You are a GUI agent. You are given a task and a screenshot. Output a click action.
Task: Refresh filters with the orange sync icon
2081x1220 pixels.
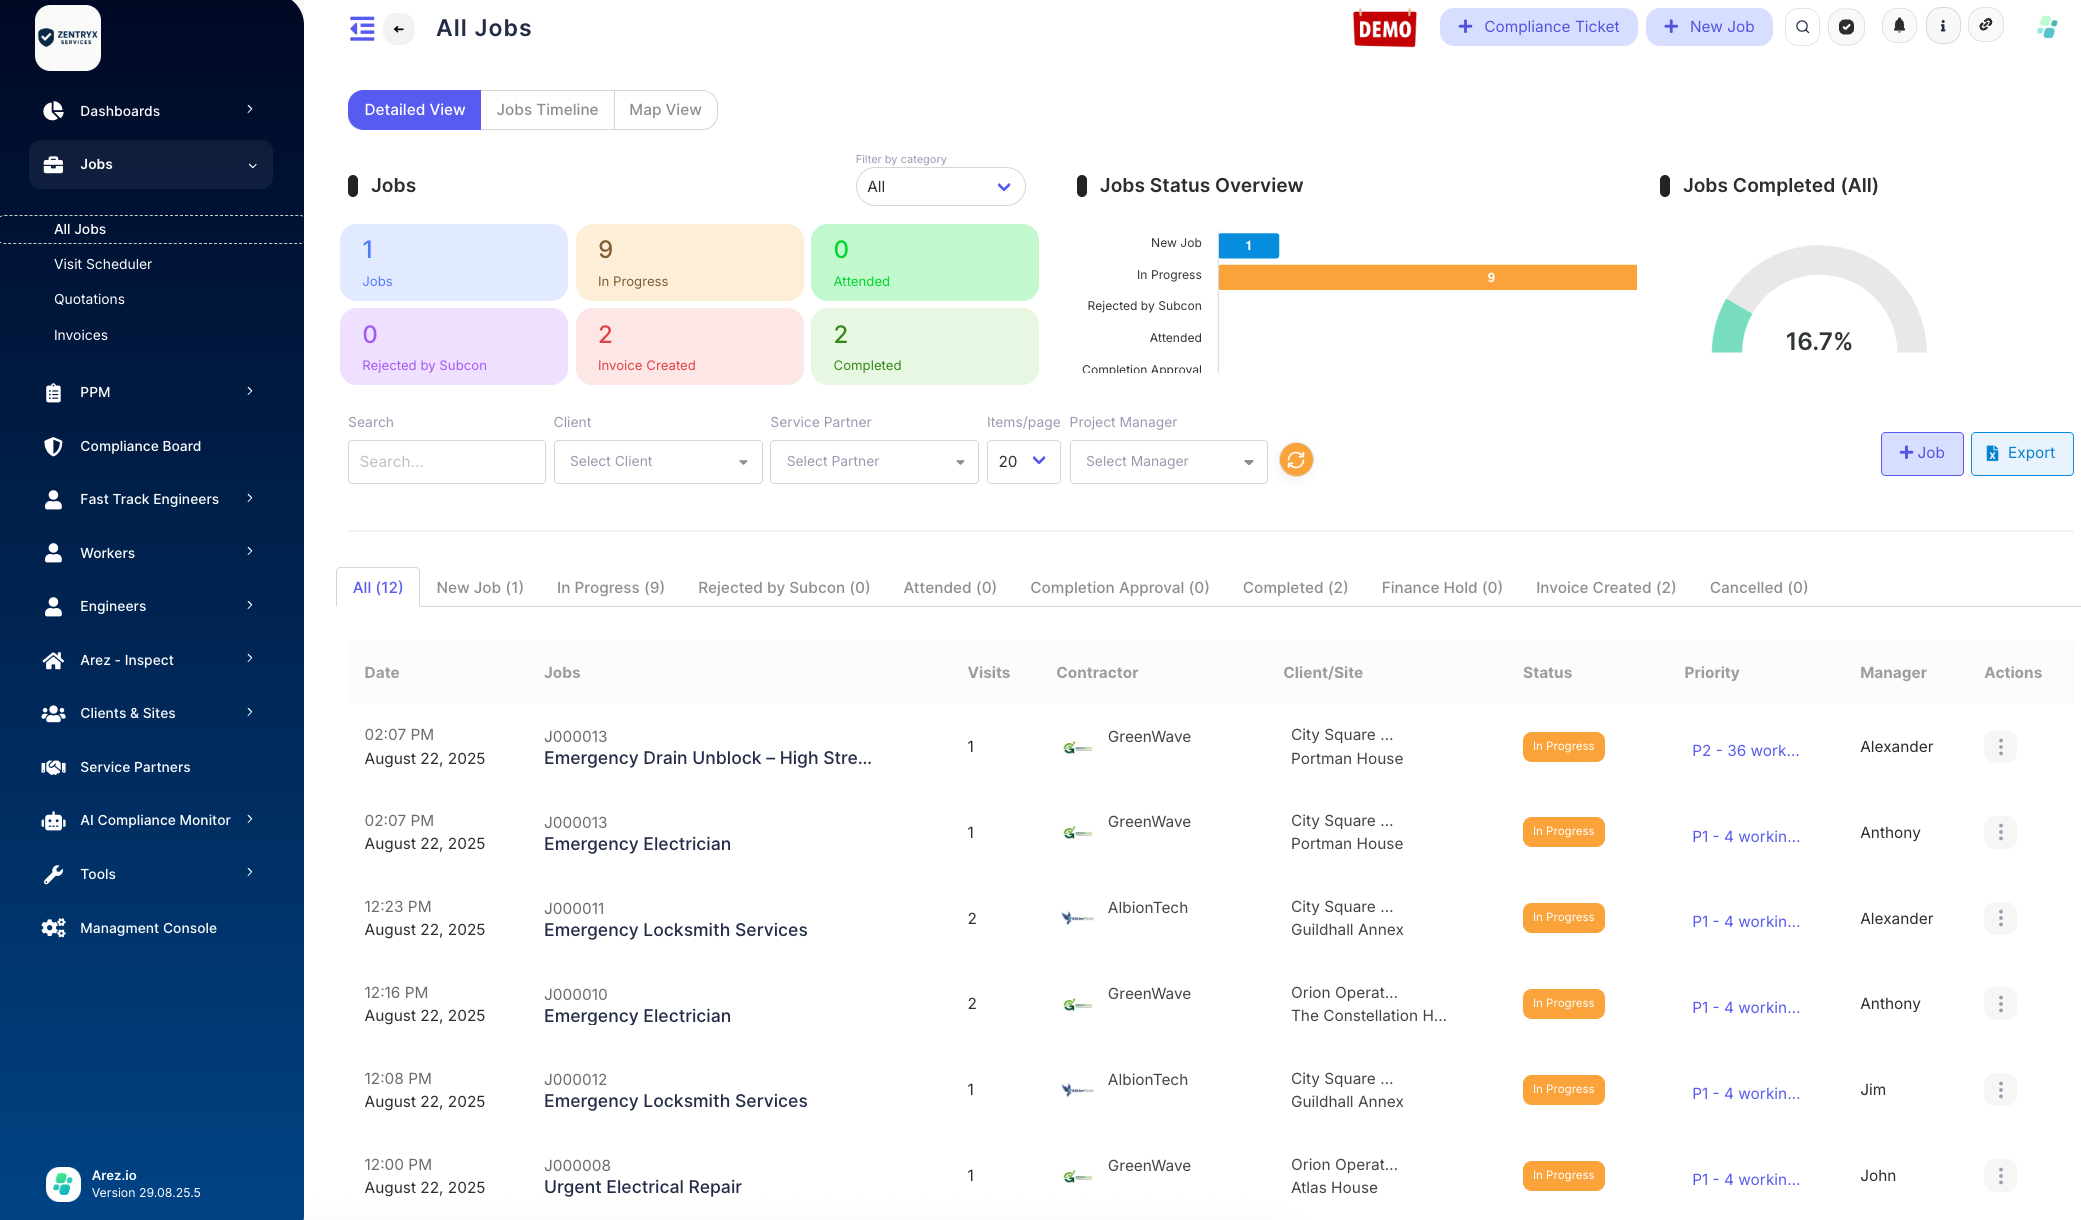[1296, 460]
